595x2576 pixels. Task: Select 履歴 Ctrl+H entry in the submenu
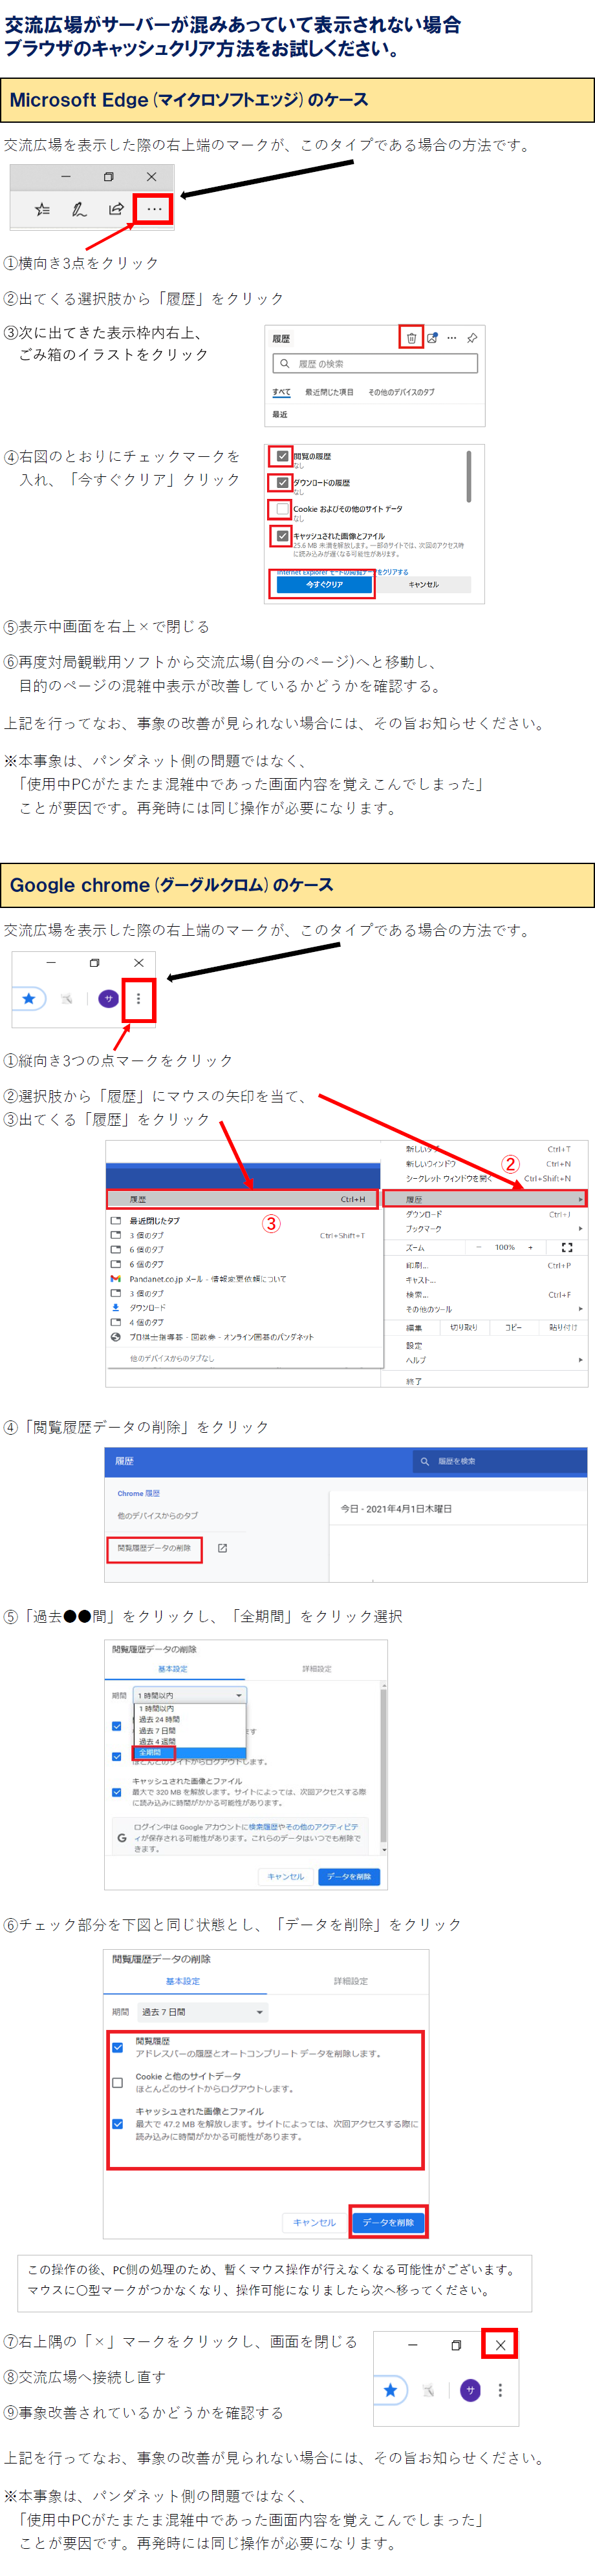pos(243,1199)
